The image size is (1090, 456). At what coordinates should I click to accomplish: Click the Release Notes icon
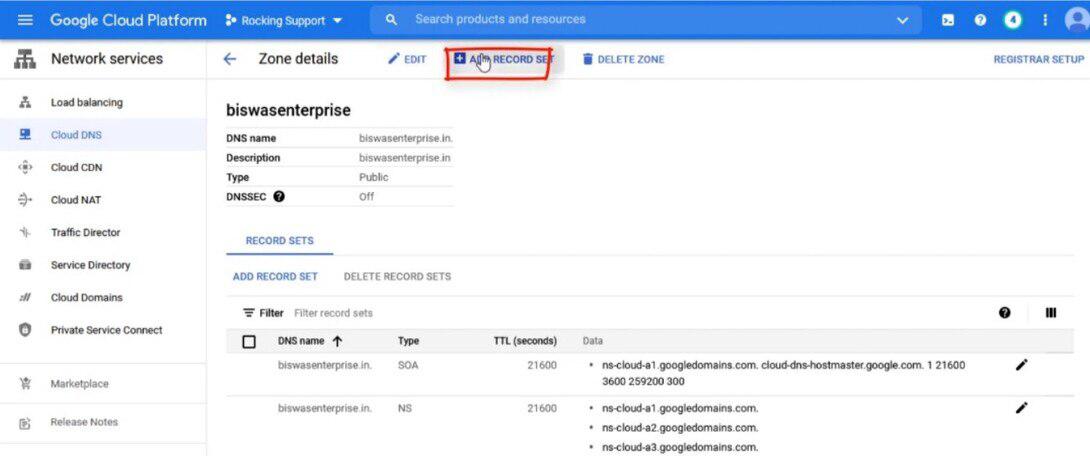tap(25, 423)
